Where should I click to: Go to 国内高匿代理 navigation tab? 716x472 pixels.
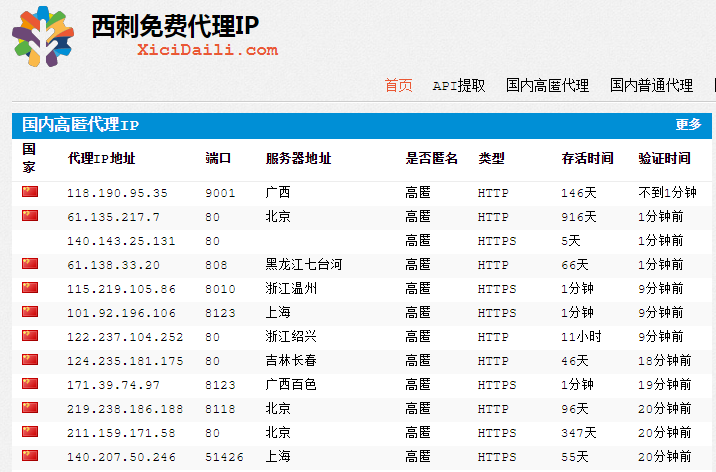click(x=547, y=85)
